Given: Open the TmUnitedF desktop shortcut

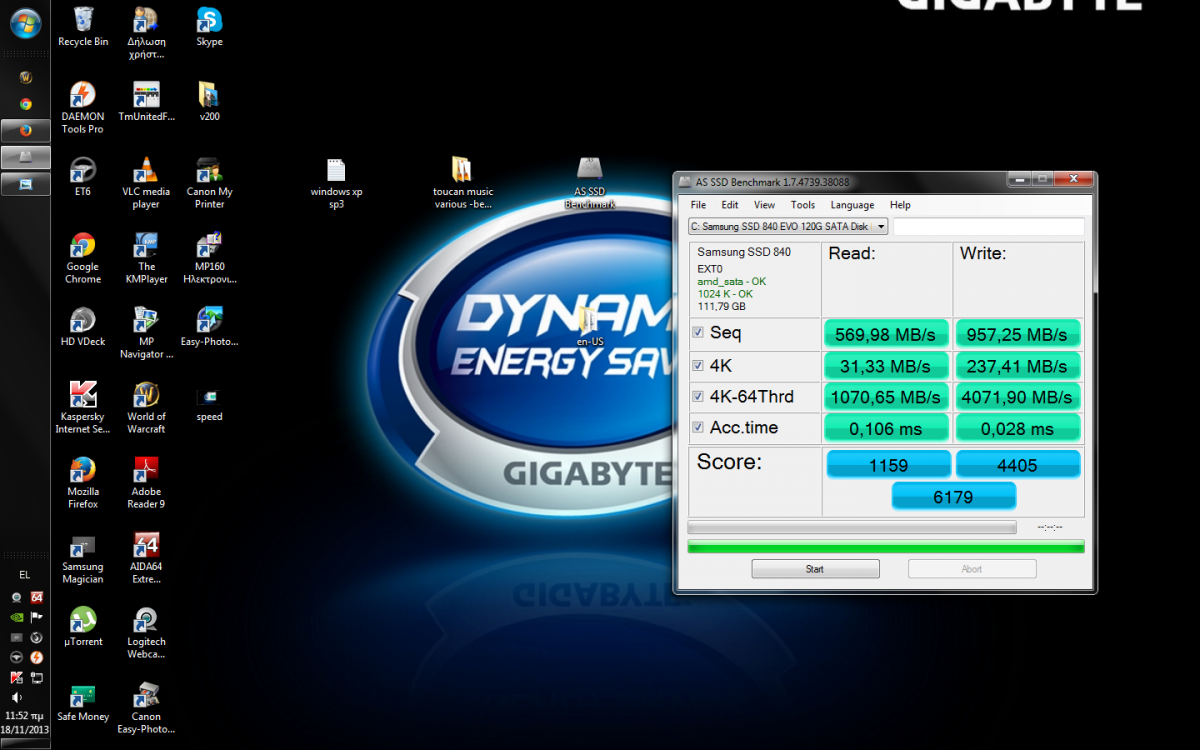Looking at the screenshot, I should [146, 102].
